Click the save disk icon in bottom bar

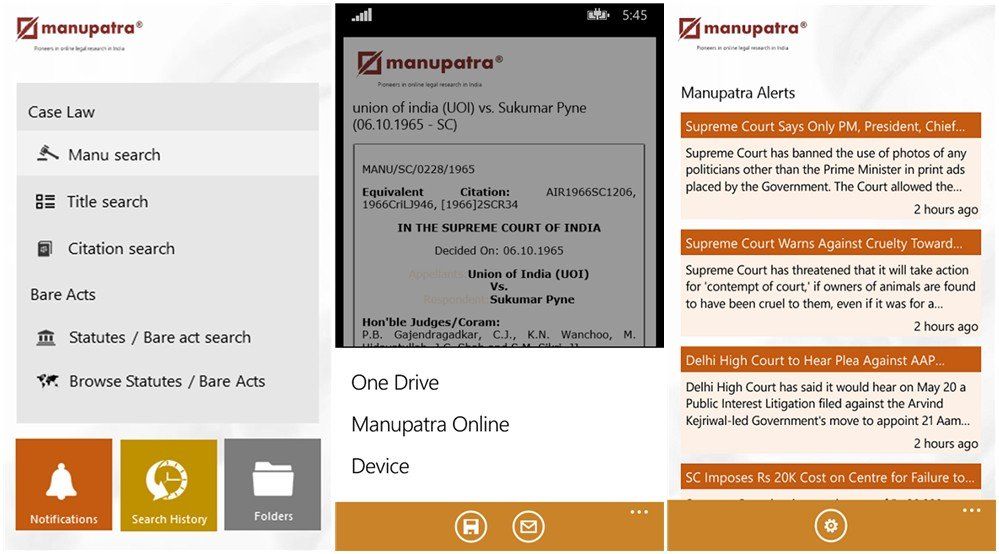tap(471, 527)
